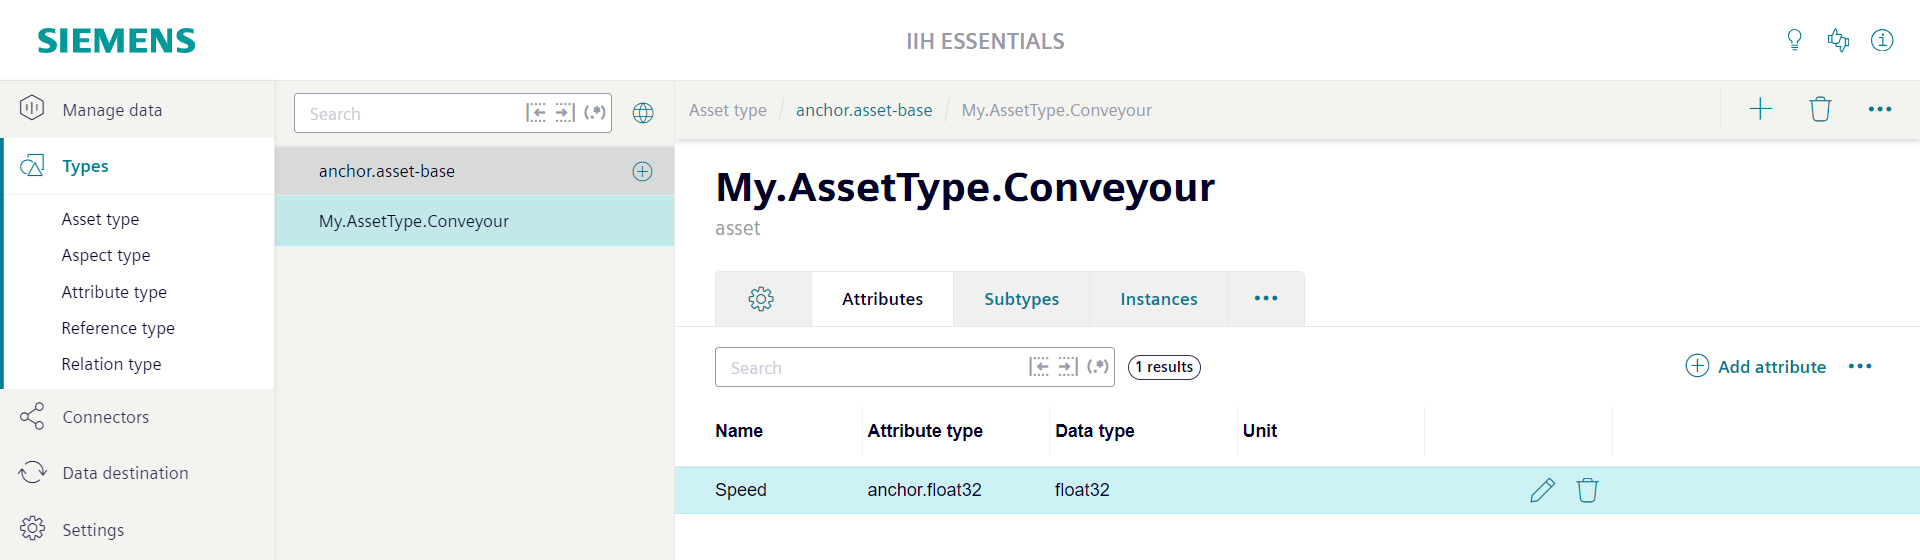
Task: Toggle match-start option in attribute search
Action: 1039,367
